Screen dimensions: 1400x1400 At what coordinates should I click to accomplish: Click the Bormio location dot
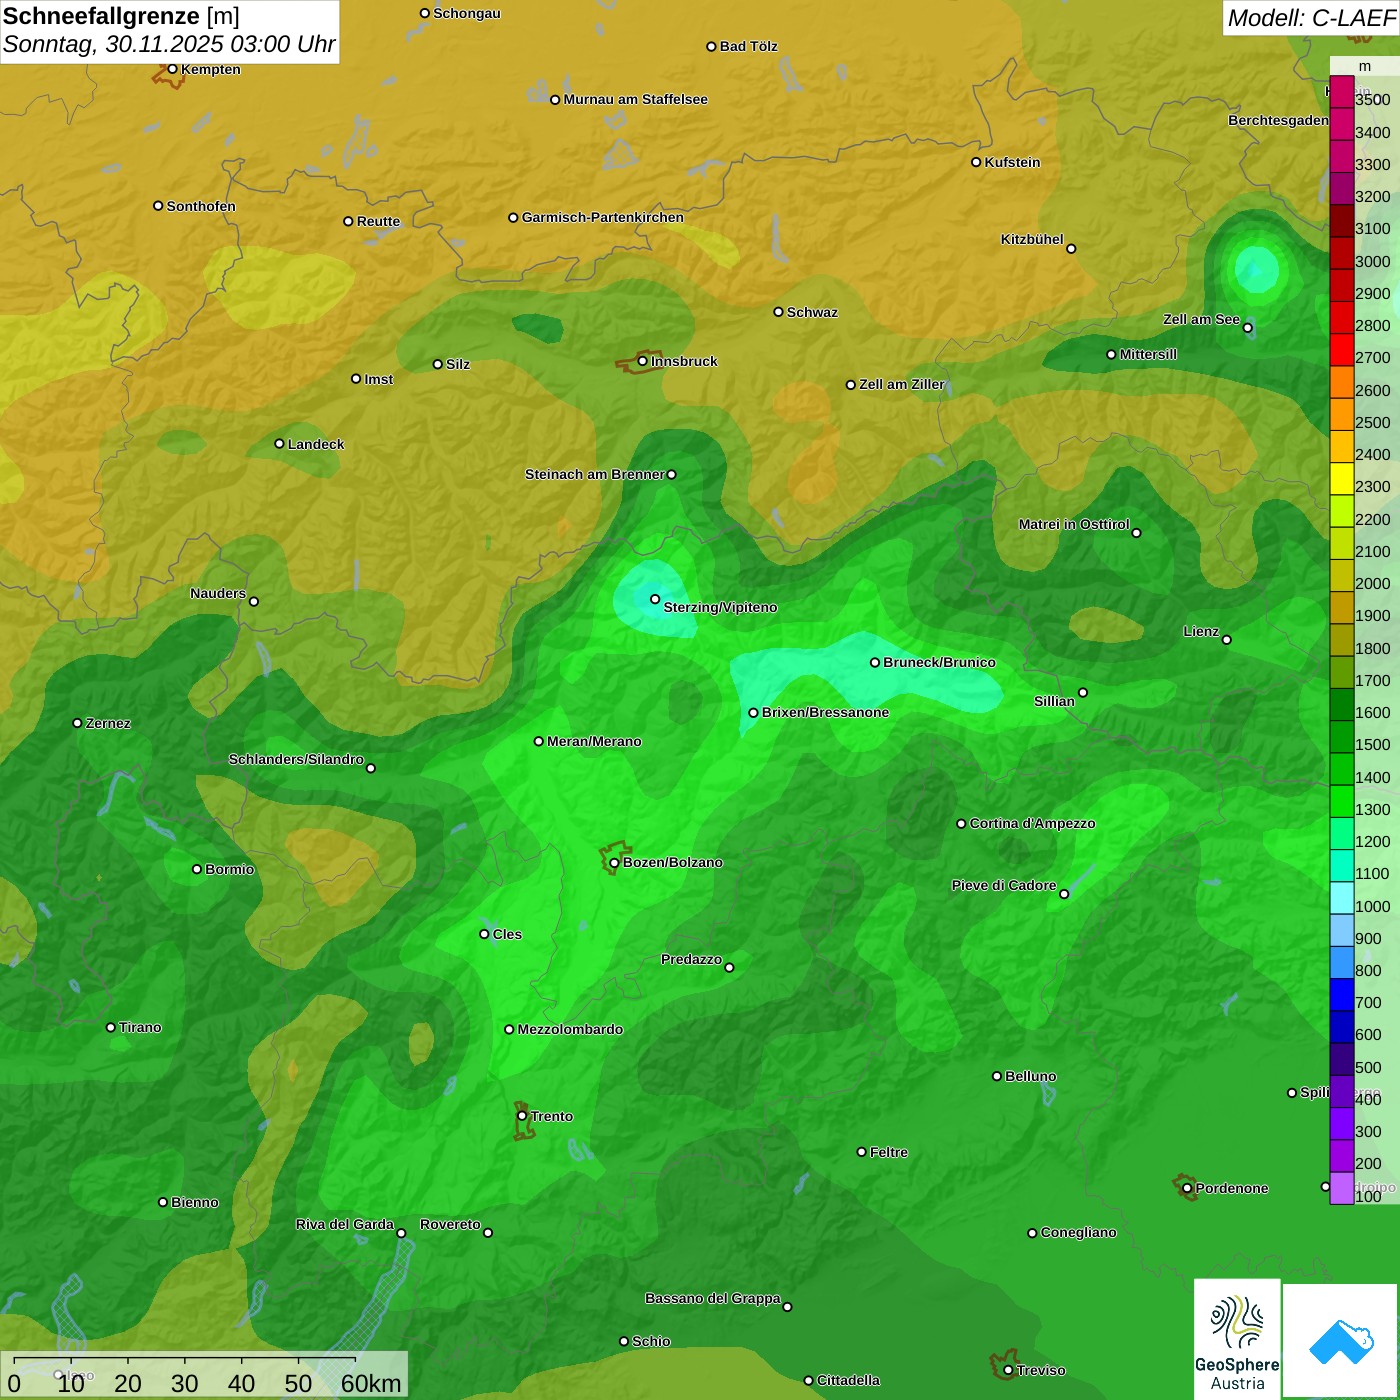tap(197, 869)
